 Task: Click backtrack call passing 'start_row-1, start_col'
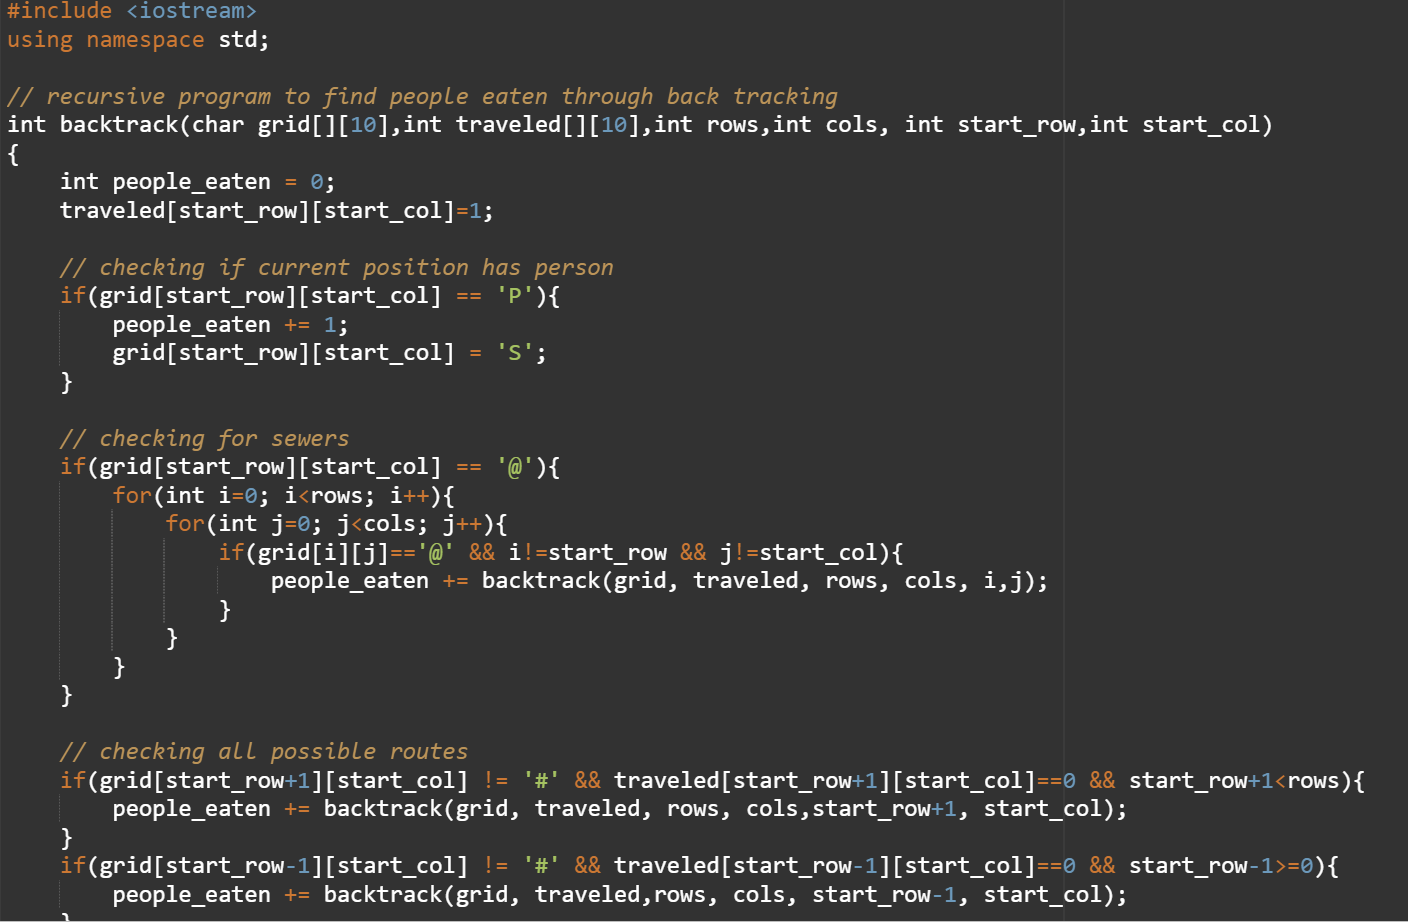coord(620,895)
